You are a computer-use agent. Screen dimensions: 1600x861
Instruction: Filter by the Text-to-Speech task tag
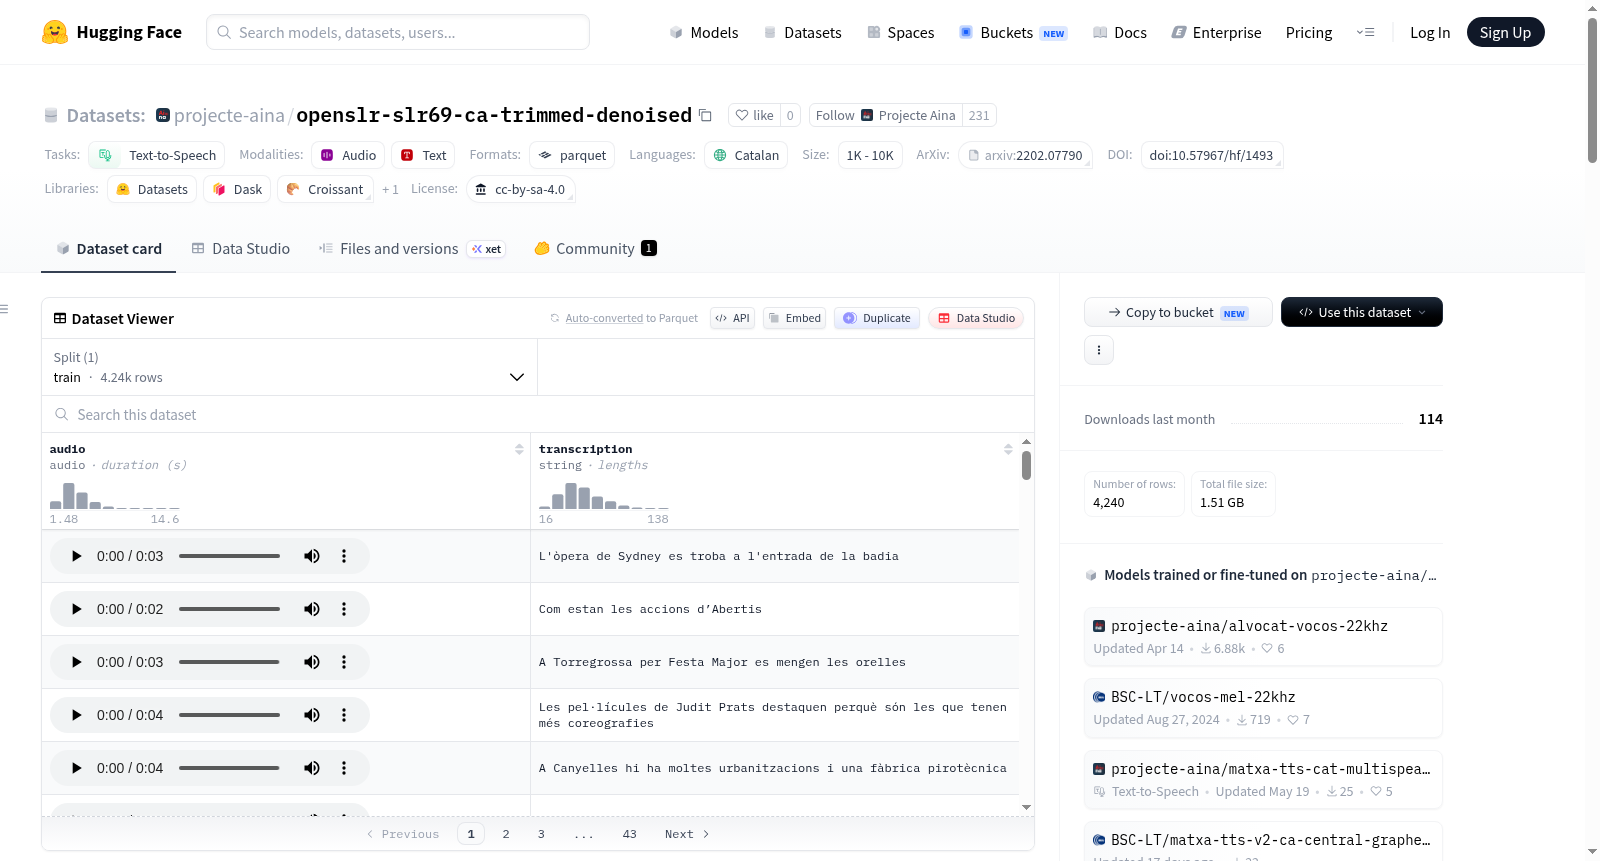[157, 155]
